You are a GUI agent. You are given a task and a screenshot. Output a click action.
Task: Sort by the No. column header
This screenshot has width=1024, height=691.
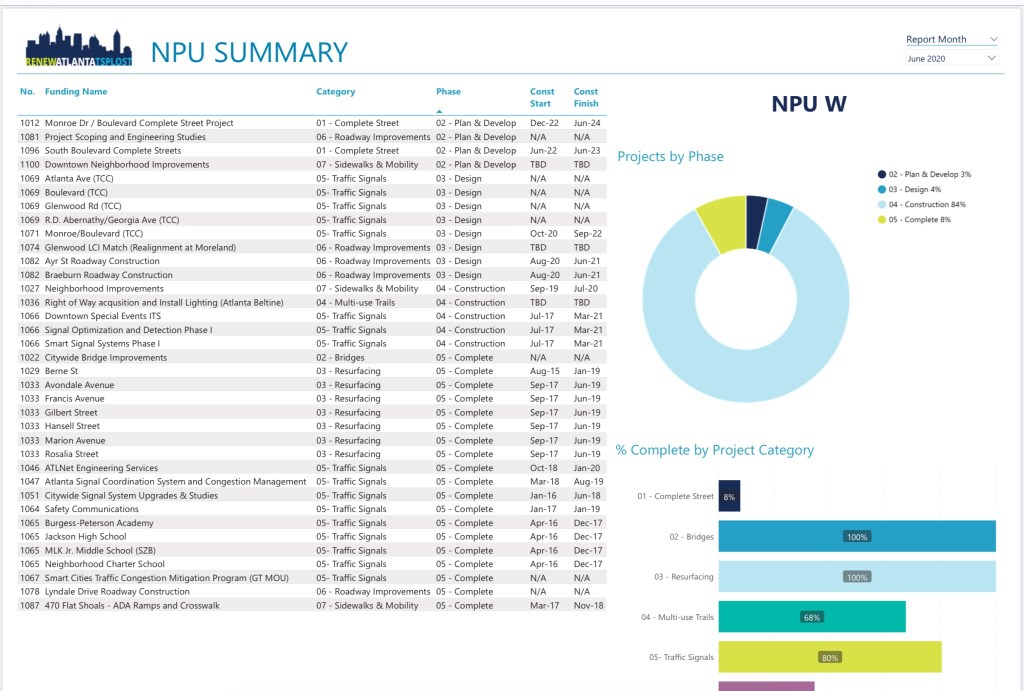point(27,92)
